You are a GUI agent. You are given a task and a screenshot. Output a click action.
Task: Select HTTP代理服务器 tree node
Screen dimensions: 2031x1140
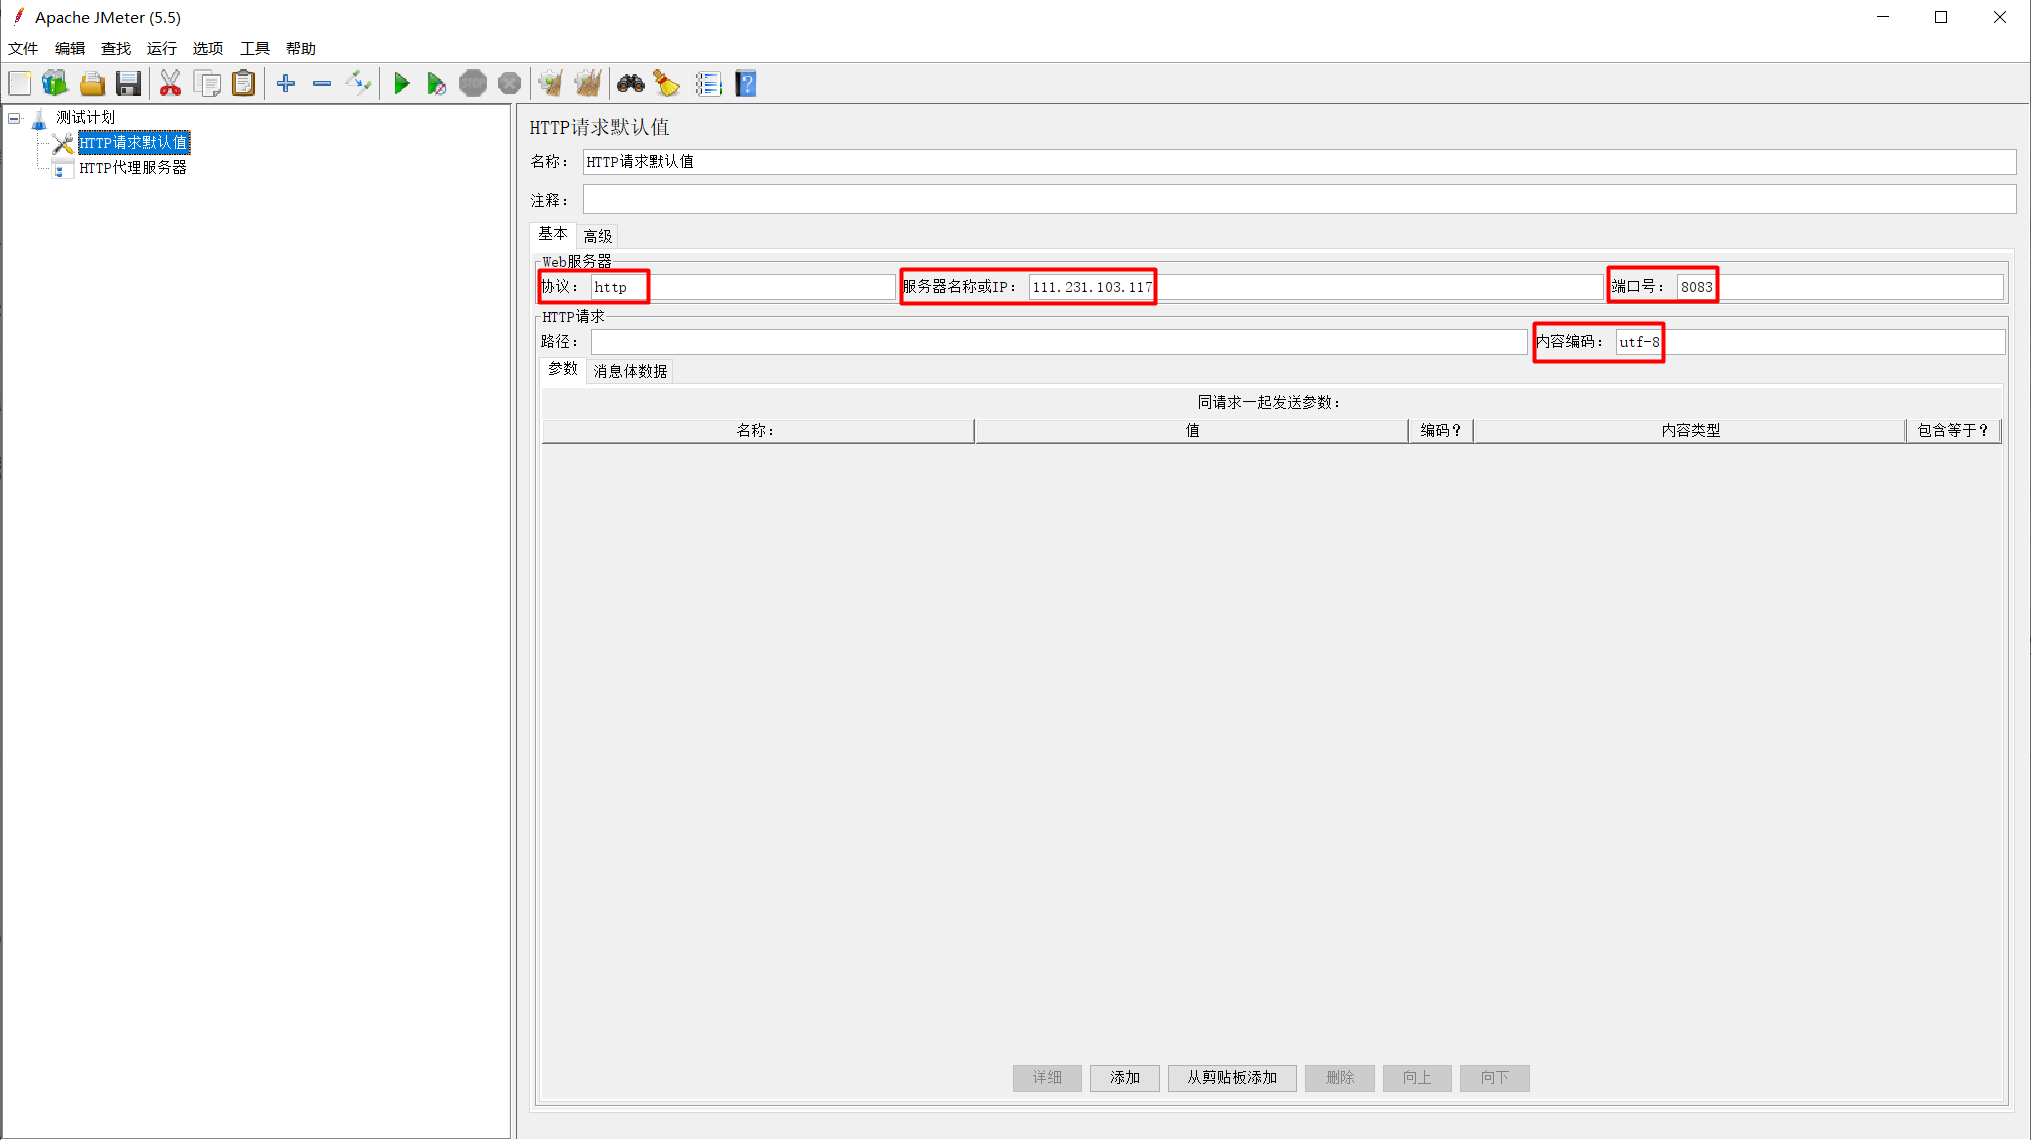tap(133, 168)
